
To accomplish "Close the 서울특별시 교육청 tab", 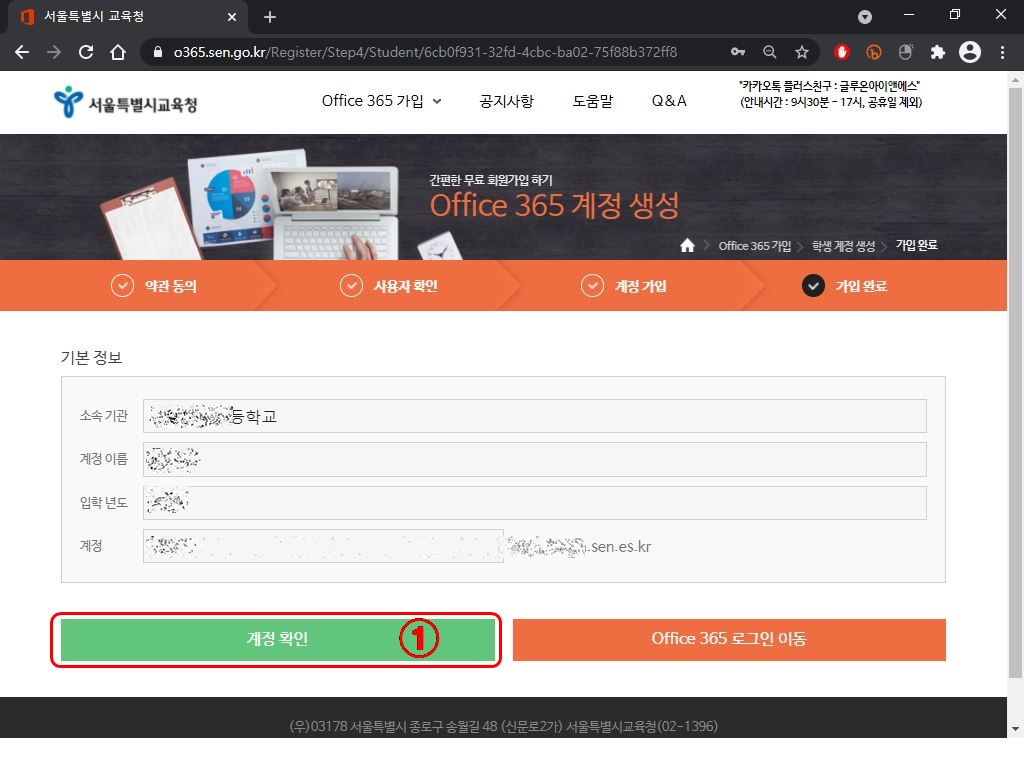I will coord(232,17).
